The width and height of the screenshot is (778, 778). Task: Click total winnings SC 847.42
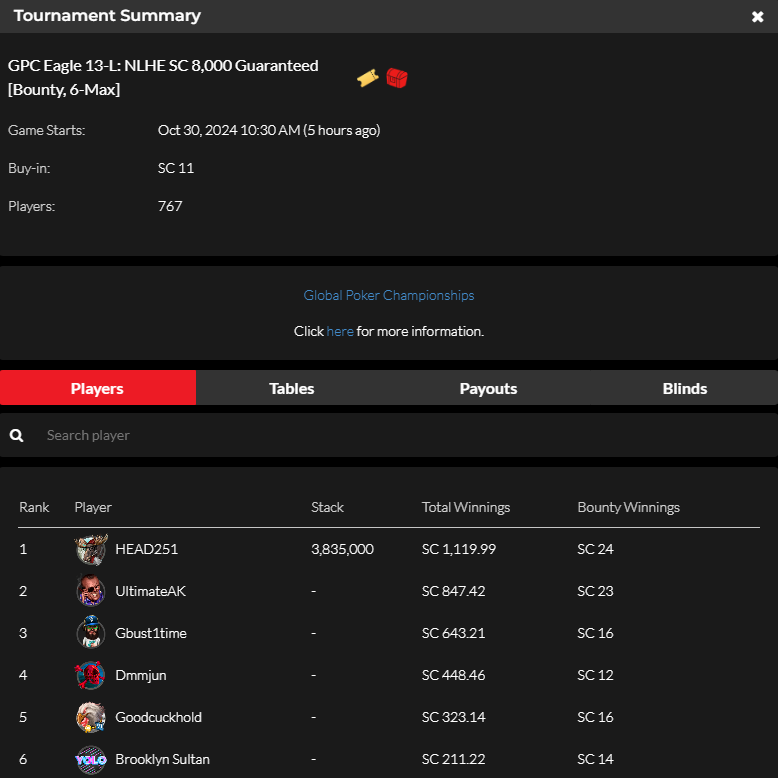point(454,591)
